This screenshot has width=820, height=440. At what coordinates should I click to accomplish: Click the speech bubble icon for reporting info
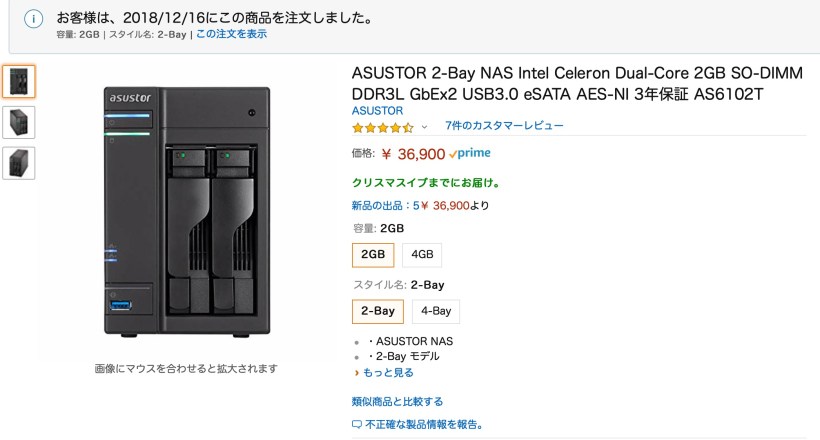[x=357, y=424]
